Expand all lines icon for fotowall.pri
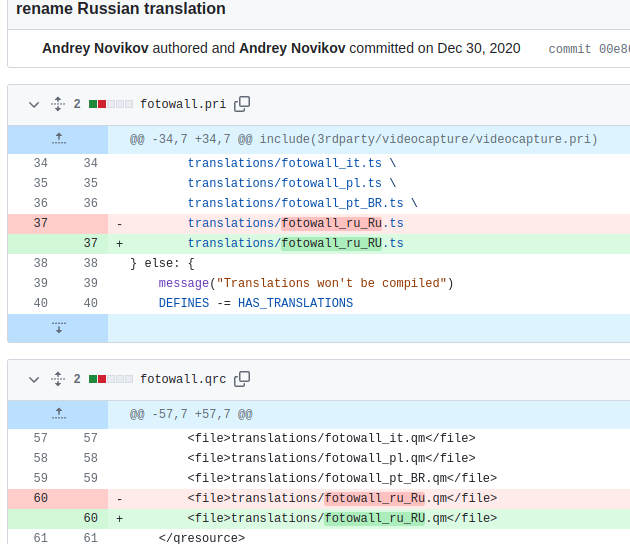This screenshot has height=544, width=630. [57, 103]
